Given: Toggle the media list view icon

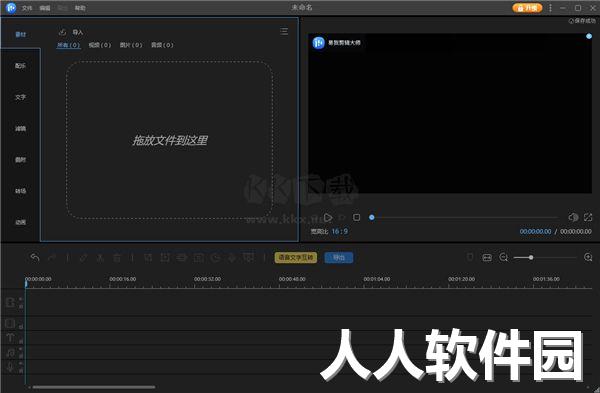Looking at the screenshot, I should tap(284, 31).
